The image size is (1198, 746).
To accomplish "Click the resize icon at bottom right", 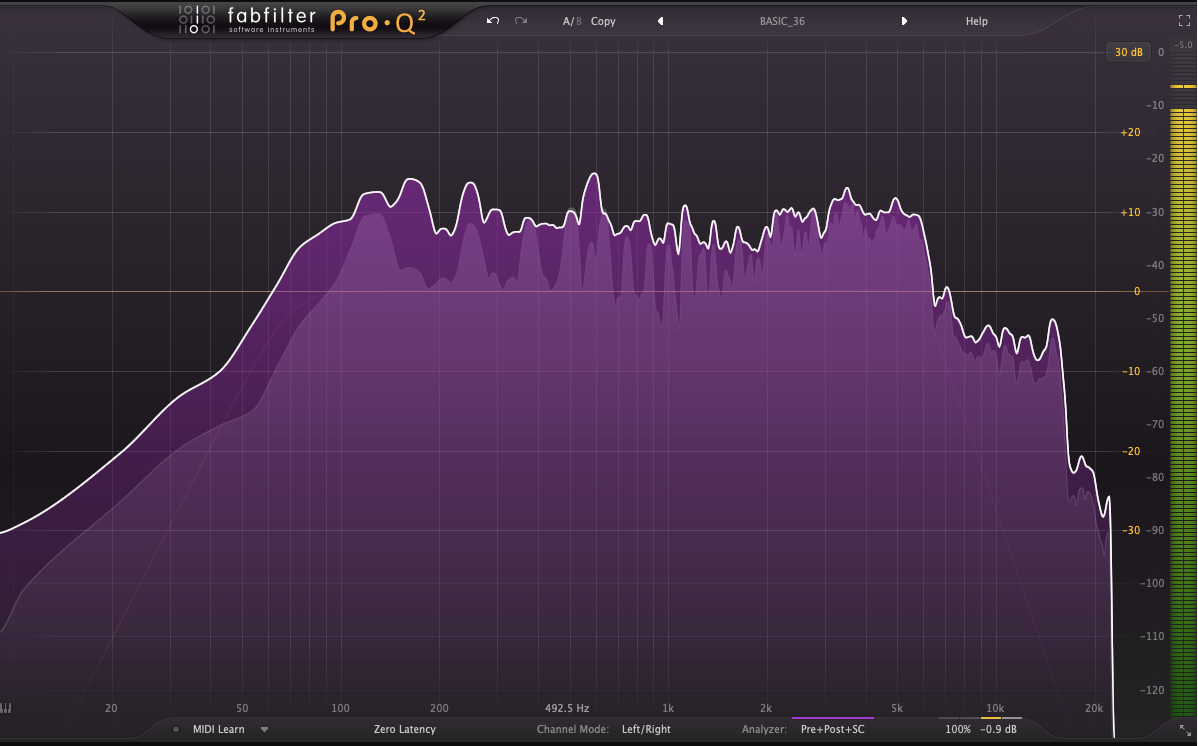I will point(1185,731).
